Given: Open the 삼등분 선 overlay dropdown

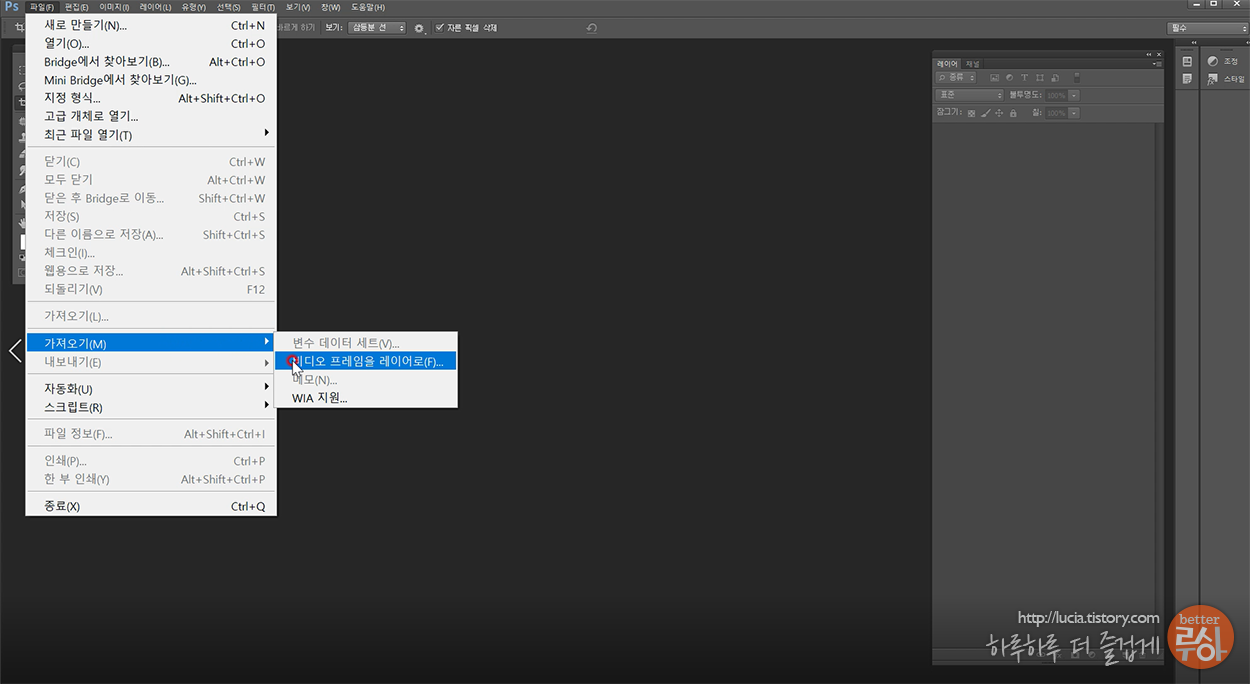Looking at the screenshot, I should click(377, 28).
